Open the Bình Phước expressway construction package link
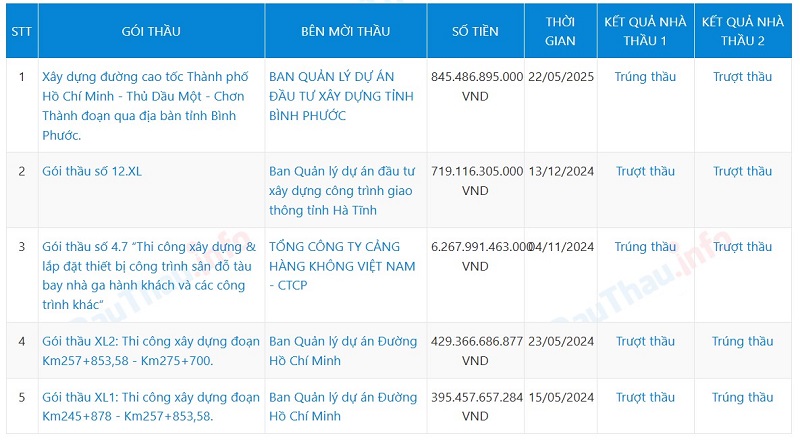The width and height of the screenshot is (800, 440). point(145,106)
